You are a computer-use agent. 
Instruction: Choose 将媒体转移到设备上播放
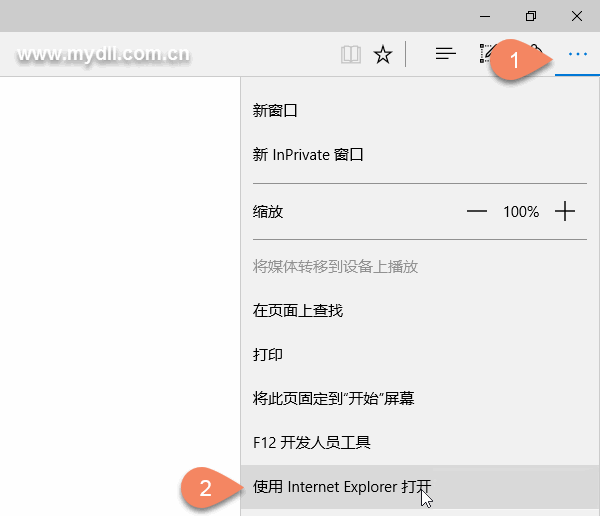click(x=420, y=266)
